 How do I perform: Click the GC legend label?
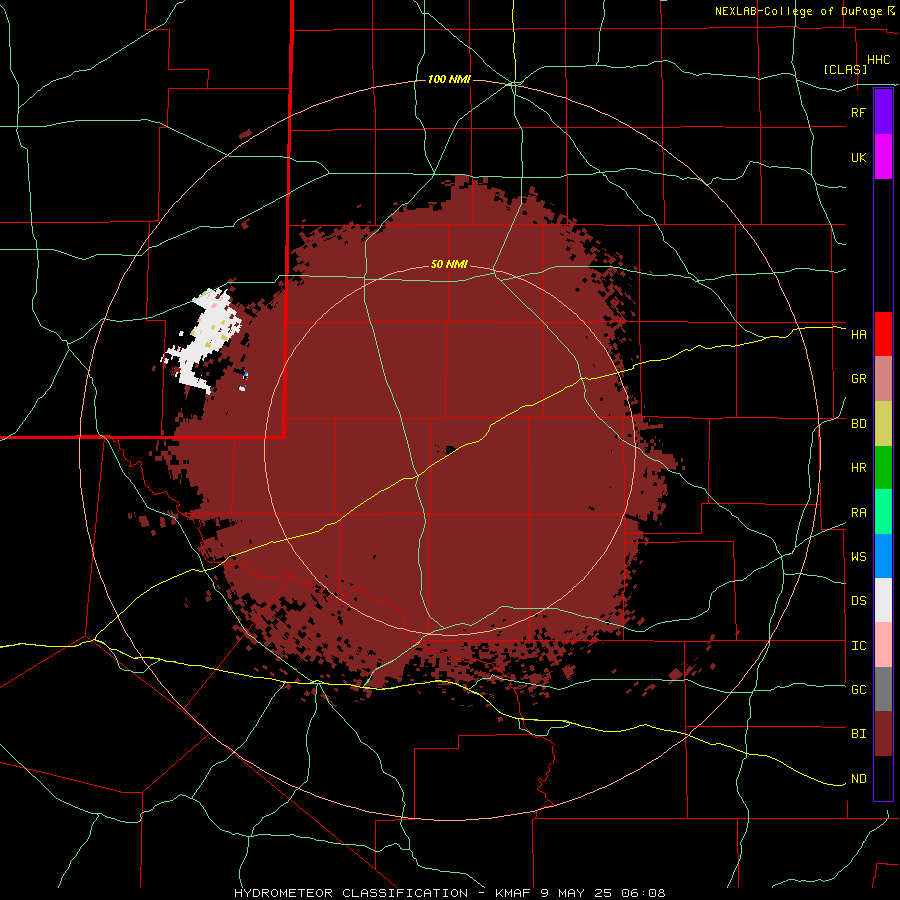858,690
